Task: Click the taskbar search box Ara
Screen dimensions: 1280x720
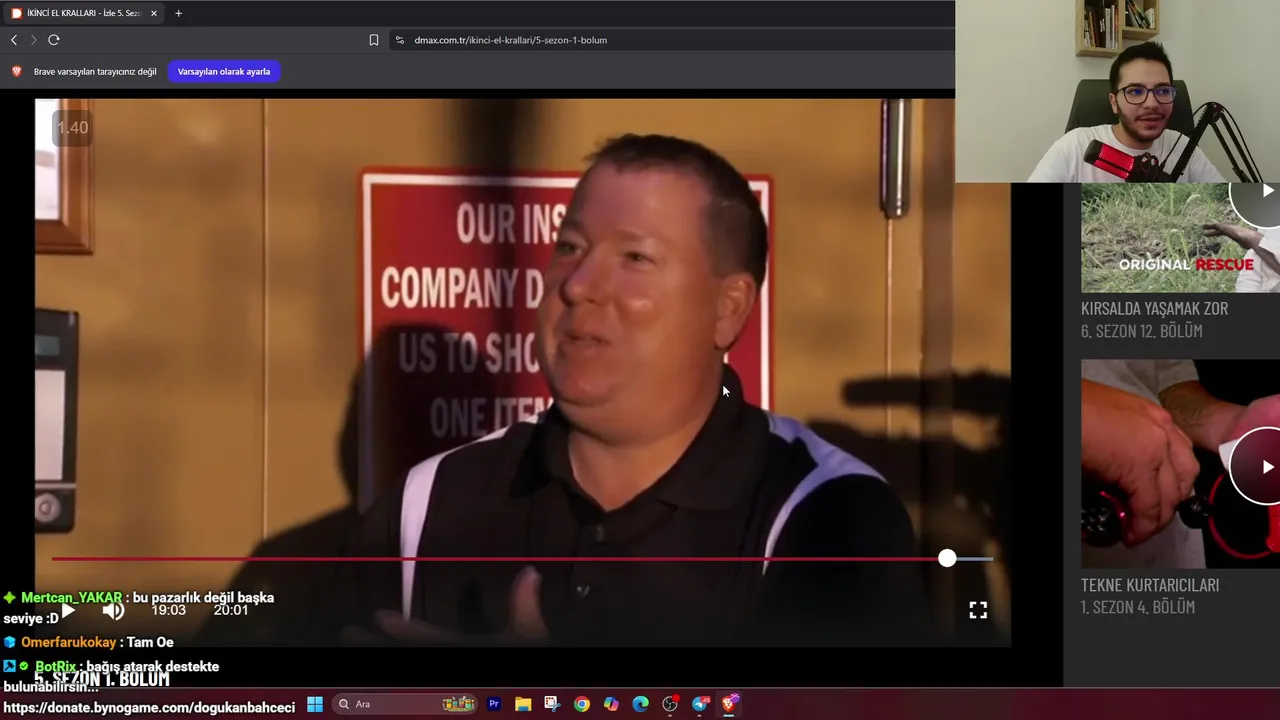Action: (404, 704)
